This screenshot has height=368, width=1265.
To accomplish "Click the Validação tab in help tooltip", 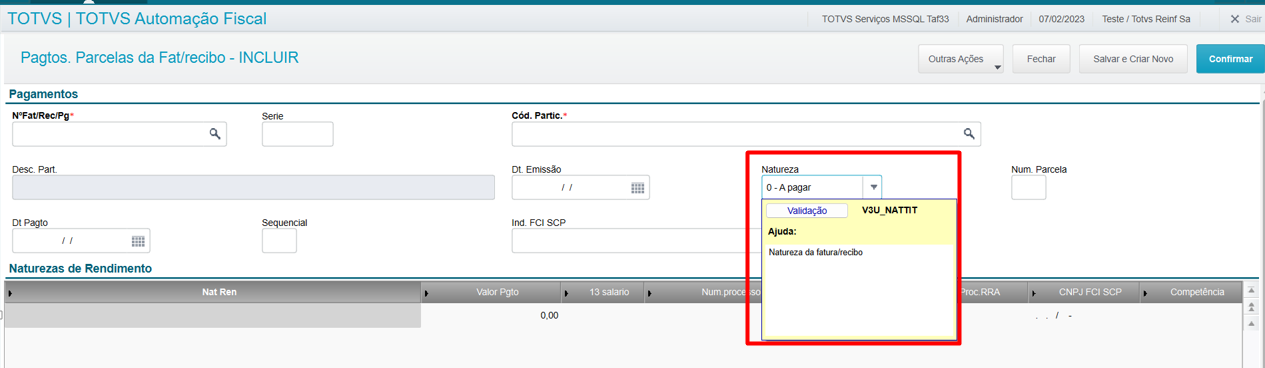I will coord(807,211).
